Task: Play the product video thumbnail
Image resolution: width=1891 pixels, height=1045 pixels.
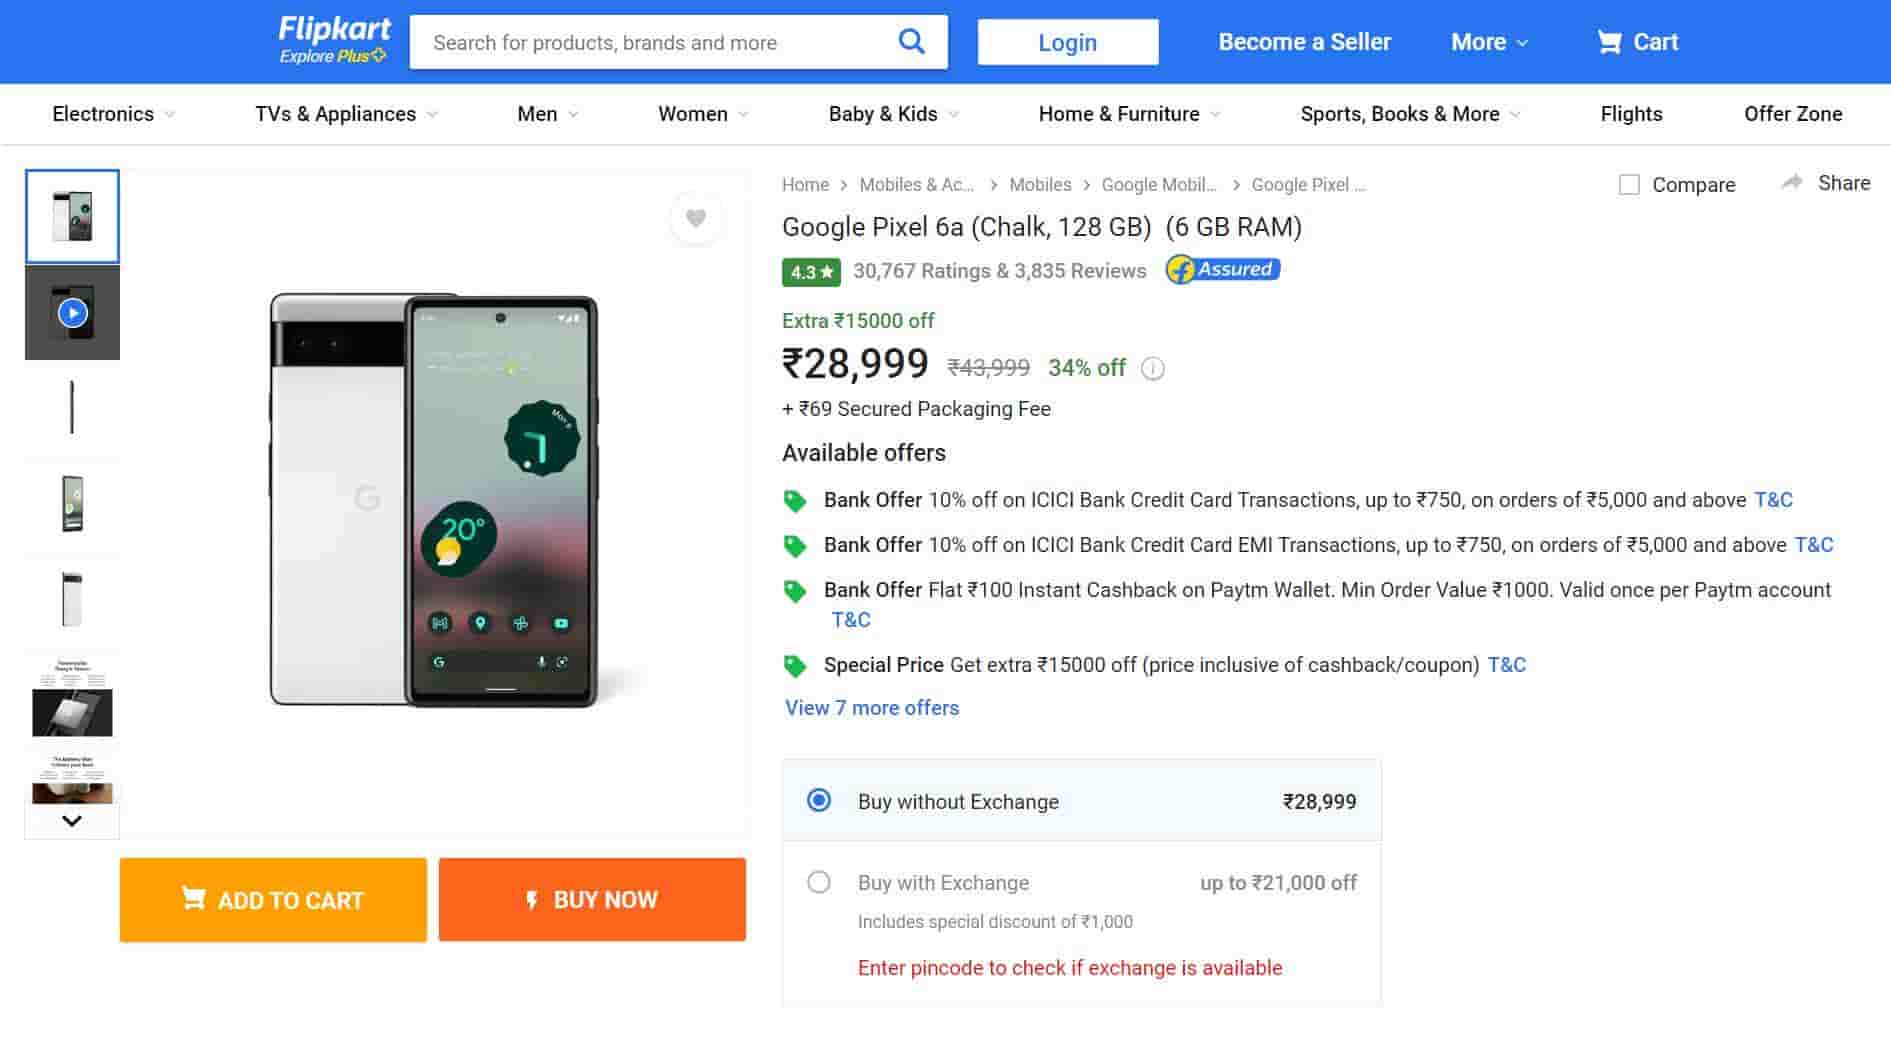Action: tap(71, 312)
